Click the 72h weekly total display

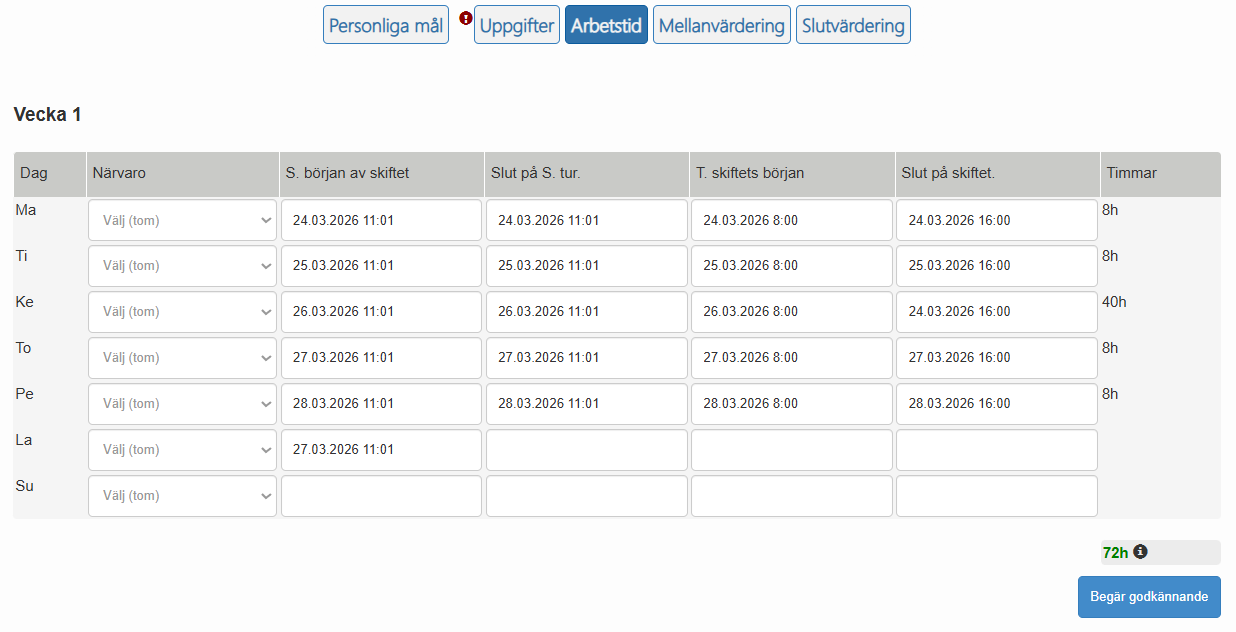1115,551
